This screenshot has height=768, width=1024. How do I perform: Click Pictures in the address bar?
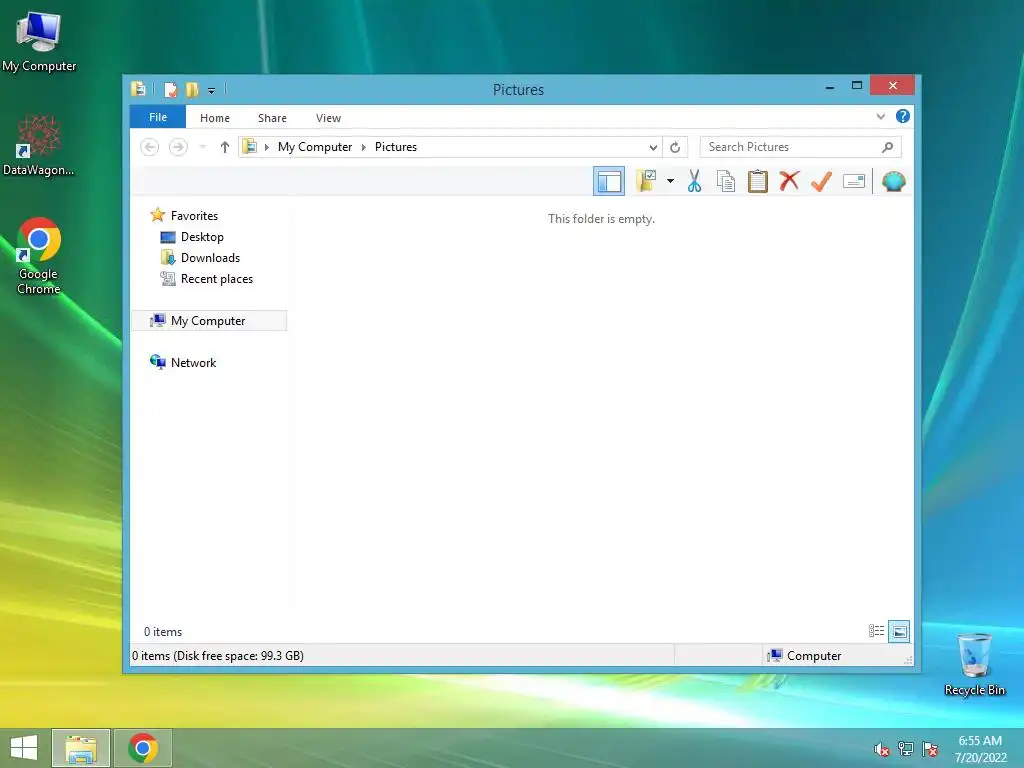[396, 147]
